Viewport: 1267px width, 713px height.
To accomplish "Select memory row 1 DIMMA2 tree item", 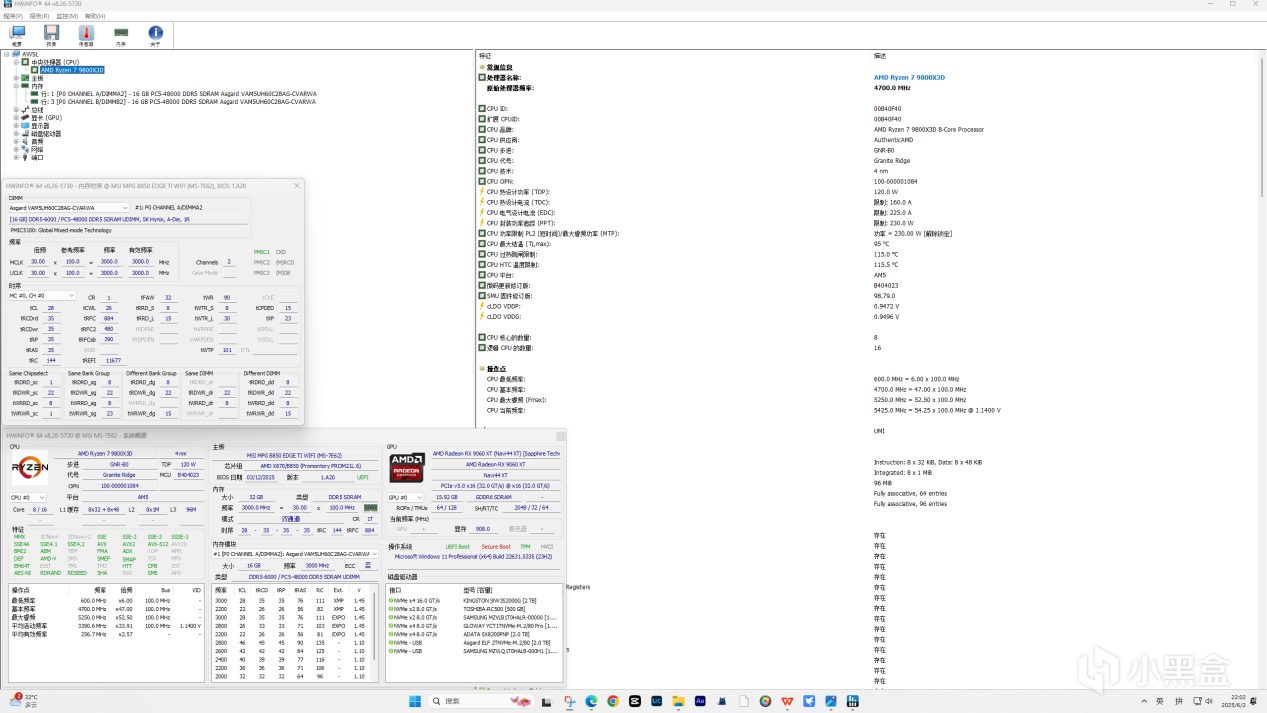I will pyautogui.click(x=178, y=94).
